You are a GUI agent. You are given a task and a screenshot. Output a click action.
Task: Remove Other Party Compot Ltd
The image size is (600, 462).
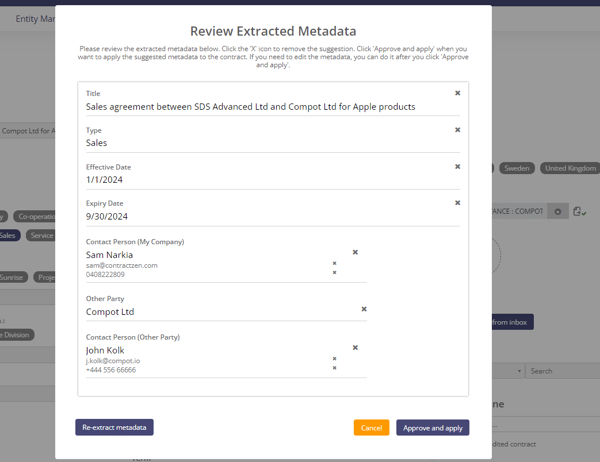point(364,309)
